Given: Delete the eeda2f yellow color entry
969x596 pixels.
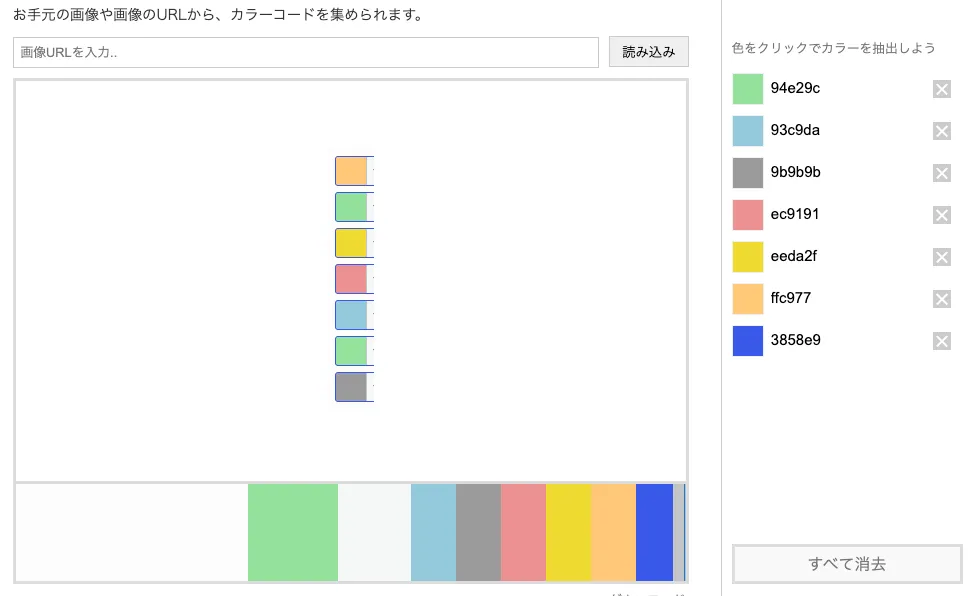Looking at the screenshot, I should click(x=941, y=257).
